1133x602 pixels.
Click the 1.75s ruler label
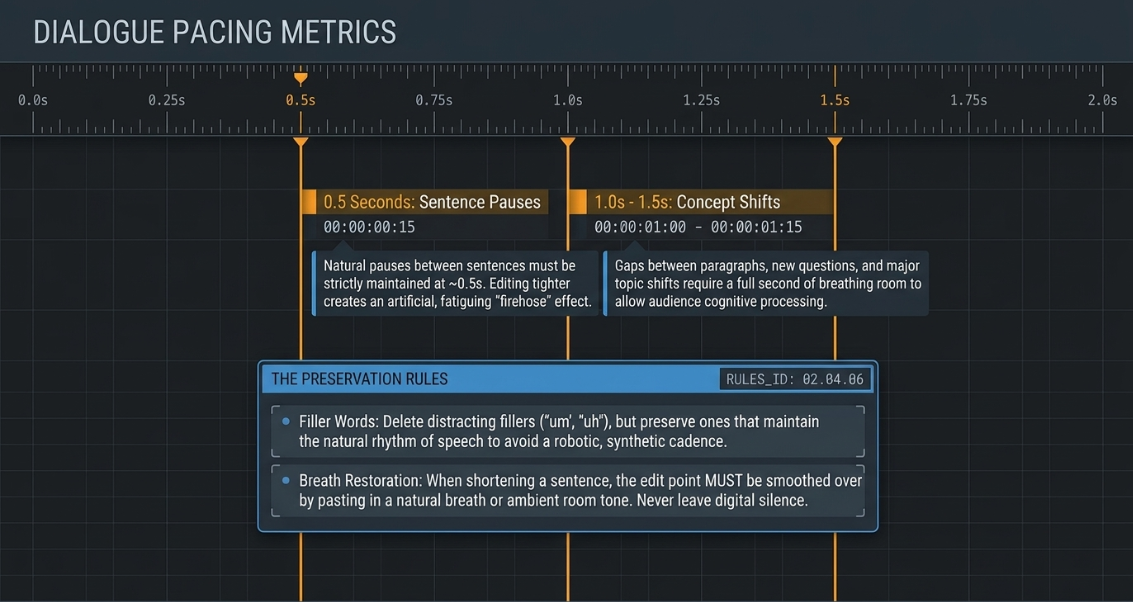tap(969, 100)
